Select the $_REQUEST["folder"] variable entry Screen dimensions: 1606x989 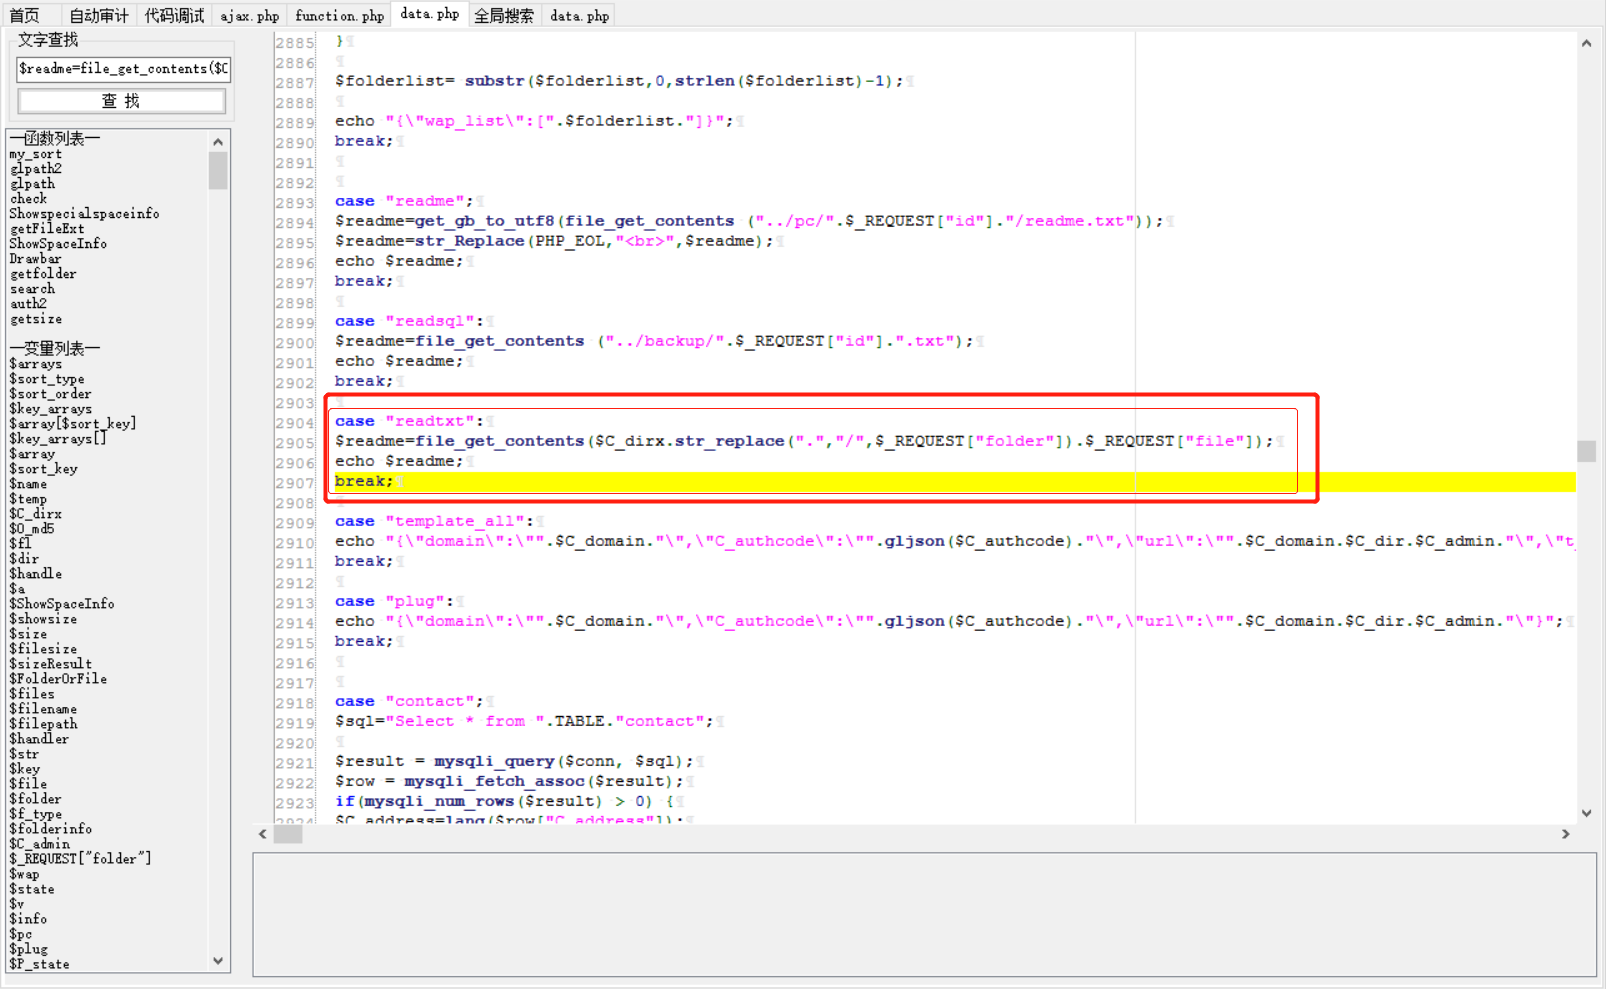(x=80, y=858)
